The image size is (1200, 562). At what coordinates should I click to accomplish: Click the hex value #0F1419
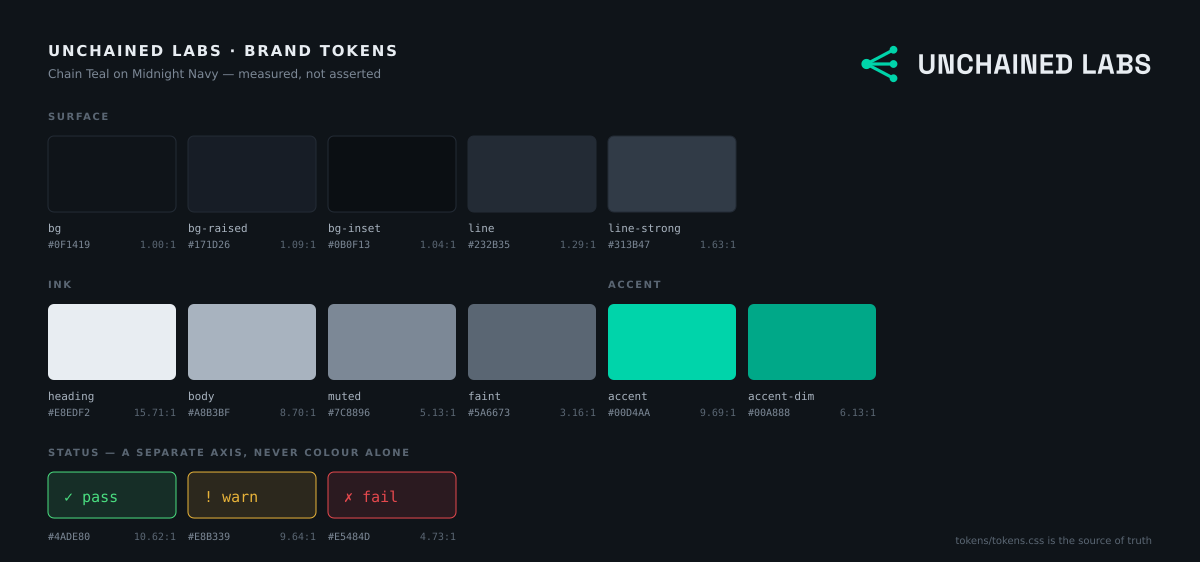tap(69, 245)
